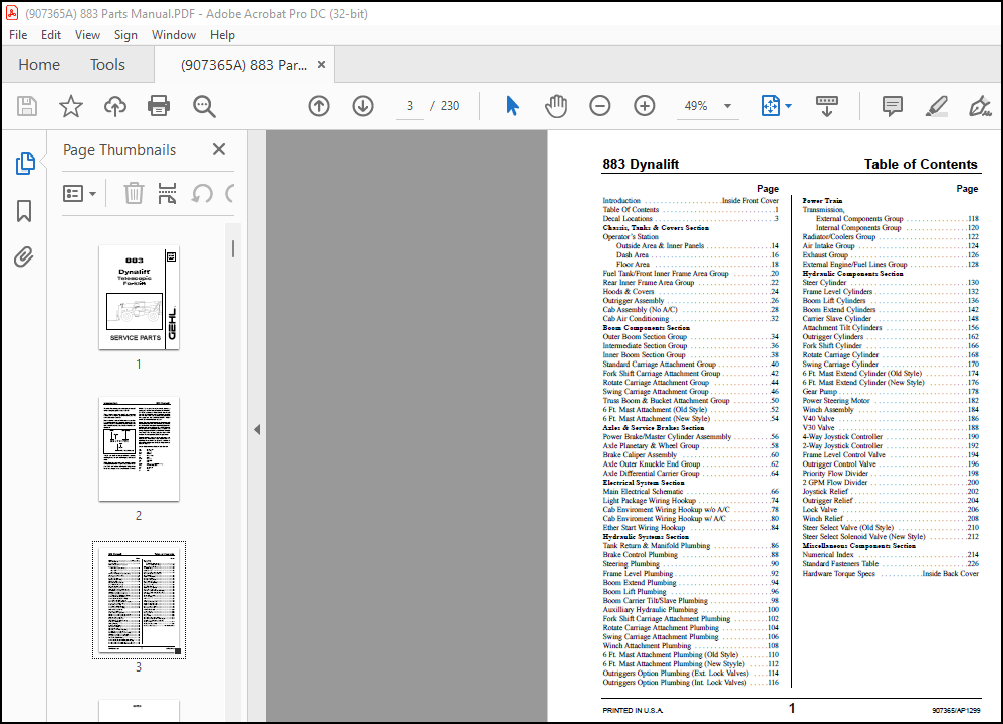Click 'Decal Locations' contents entry

tap(690, 219)
